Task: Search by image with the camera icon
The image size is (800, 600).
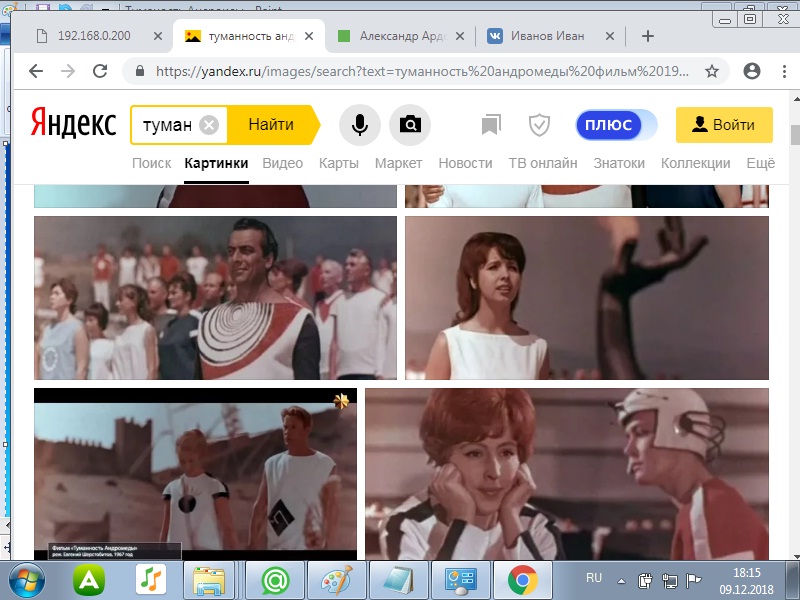Action: click(410, 124)
